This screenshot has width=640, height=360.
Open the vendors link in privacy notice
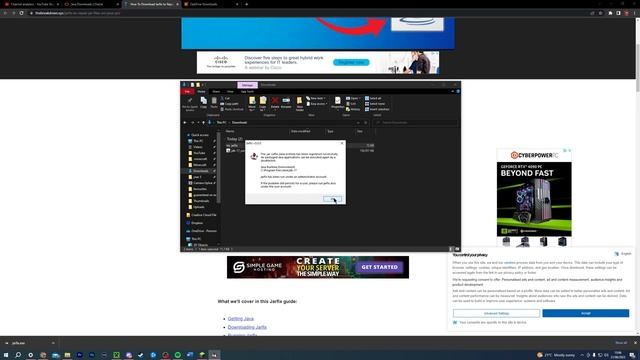(509, 263)
